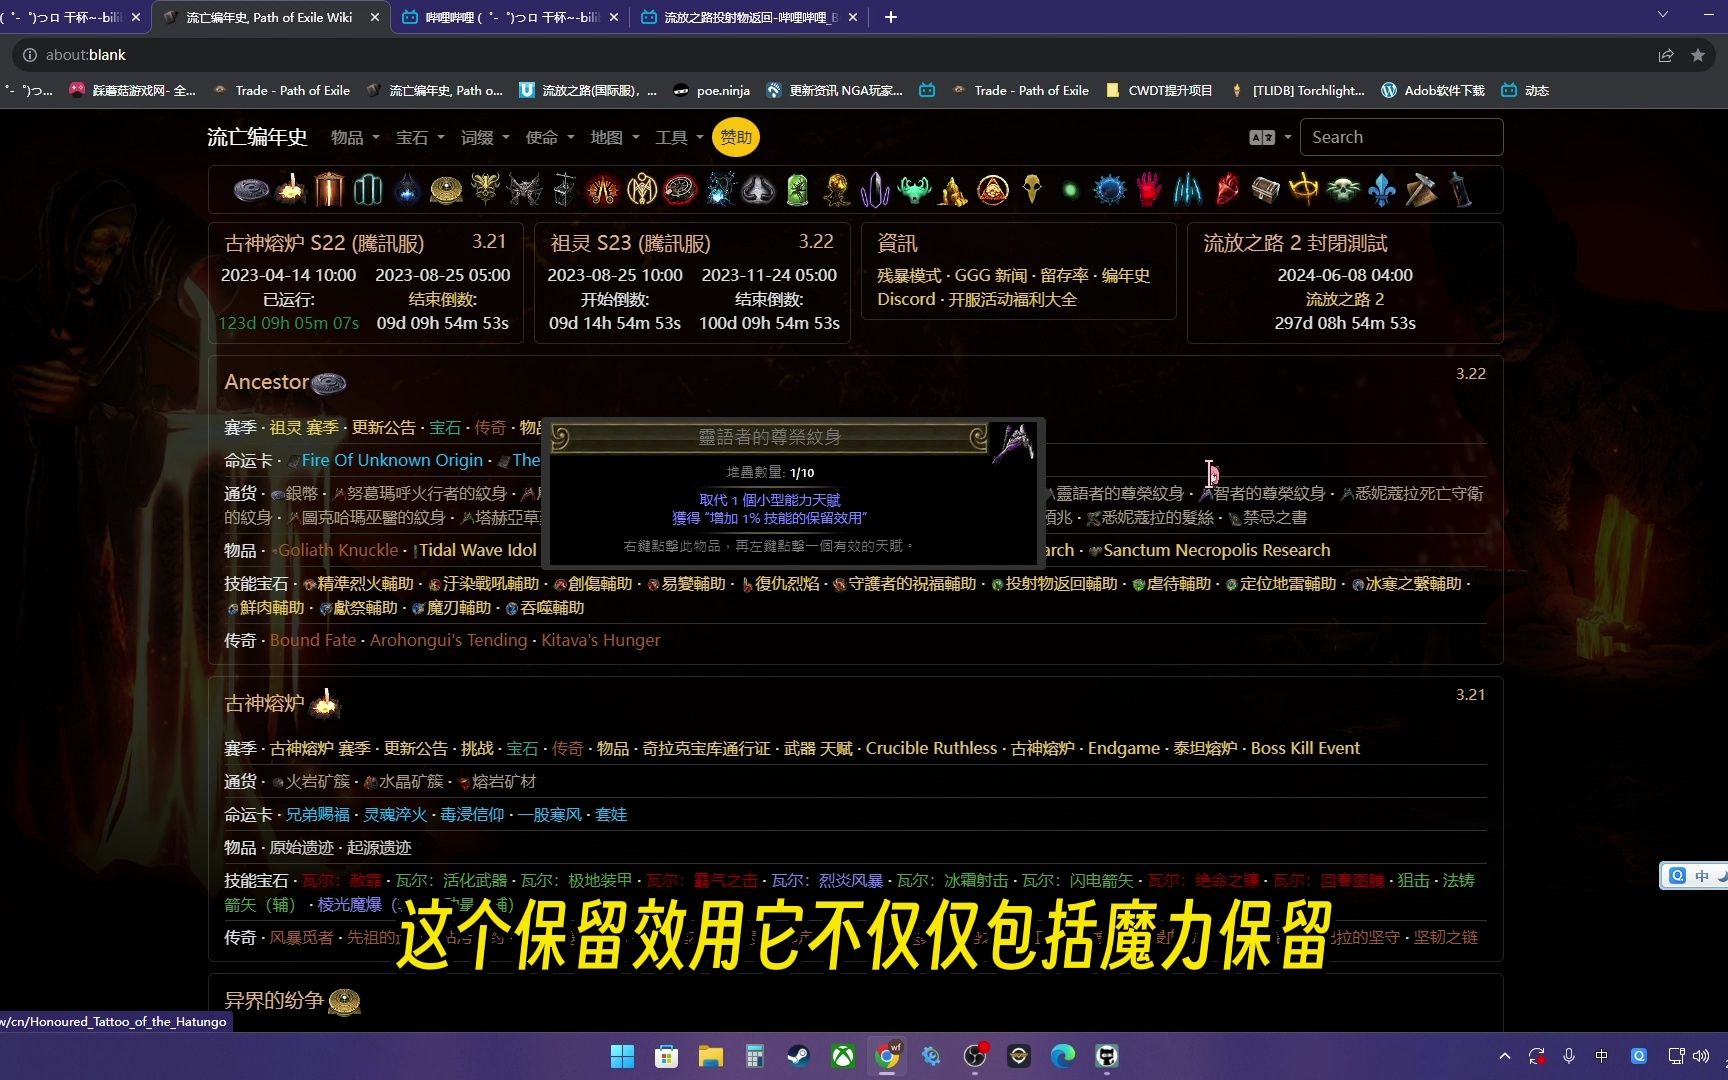
Task: Launch the Xbox app from taskbar
Action: (x=843, y=1056)
